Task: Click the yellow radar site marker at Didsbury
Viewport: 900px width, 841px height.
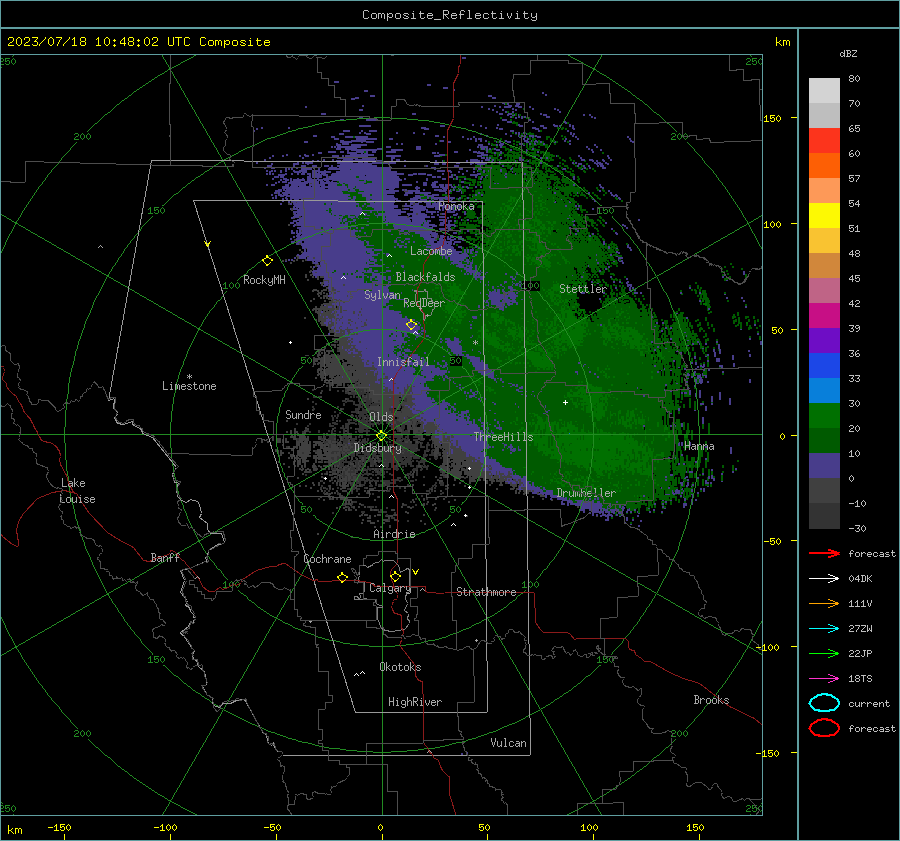Action: (x=381, y=435)
